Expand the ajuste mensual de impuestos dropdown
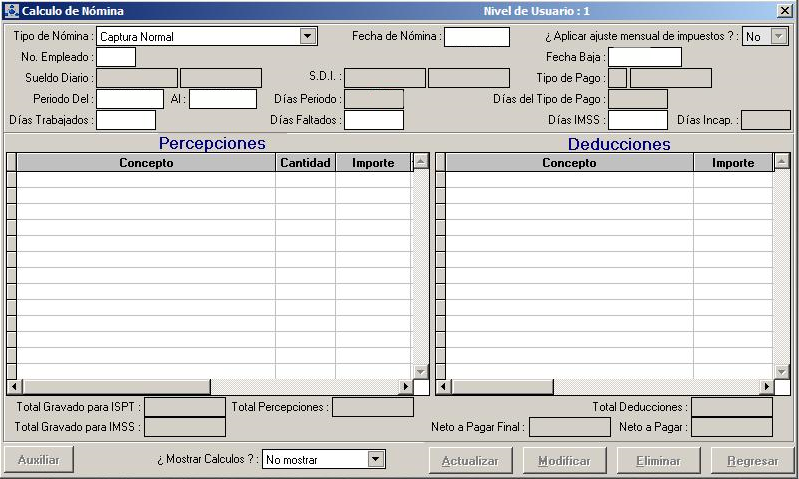 tap(779, 37)
